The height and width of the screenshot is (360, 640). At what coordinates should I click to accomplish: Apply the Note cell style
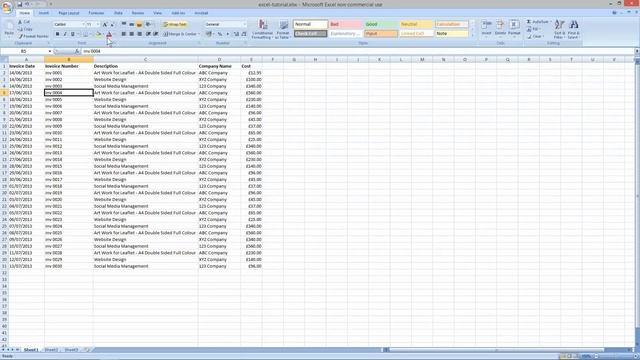[451, 33]
